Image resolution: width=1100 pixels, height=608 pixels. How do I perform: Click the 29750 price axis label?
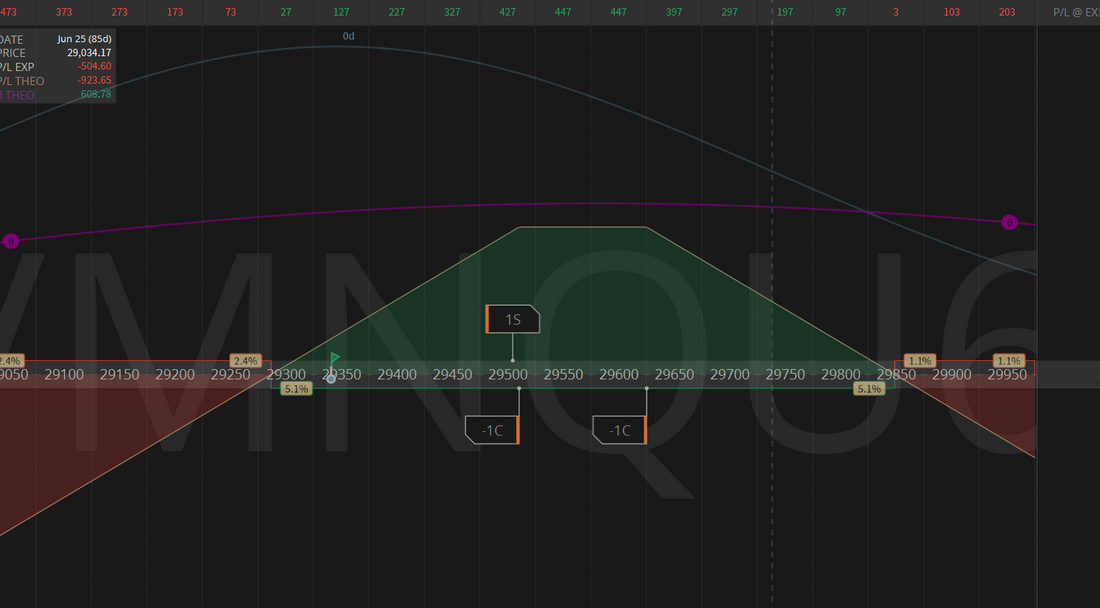tap(785, 374)
